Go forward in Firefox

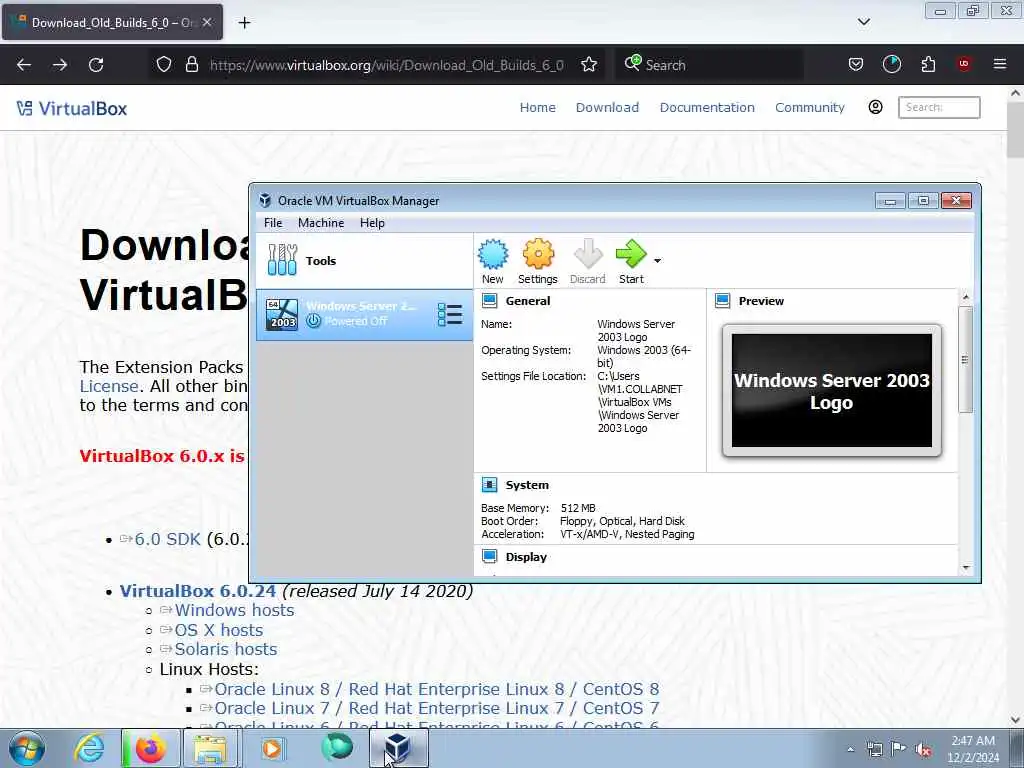tap(59, 65)
